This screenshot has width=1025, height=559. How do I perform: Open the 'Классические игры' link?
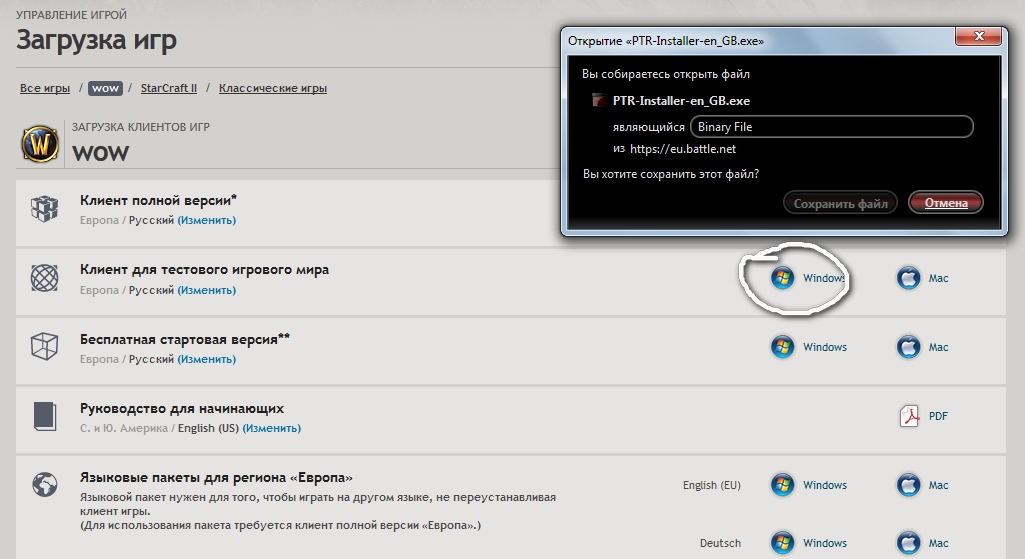click(x=273, y=88)
